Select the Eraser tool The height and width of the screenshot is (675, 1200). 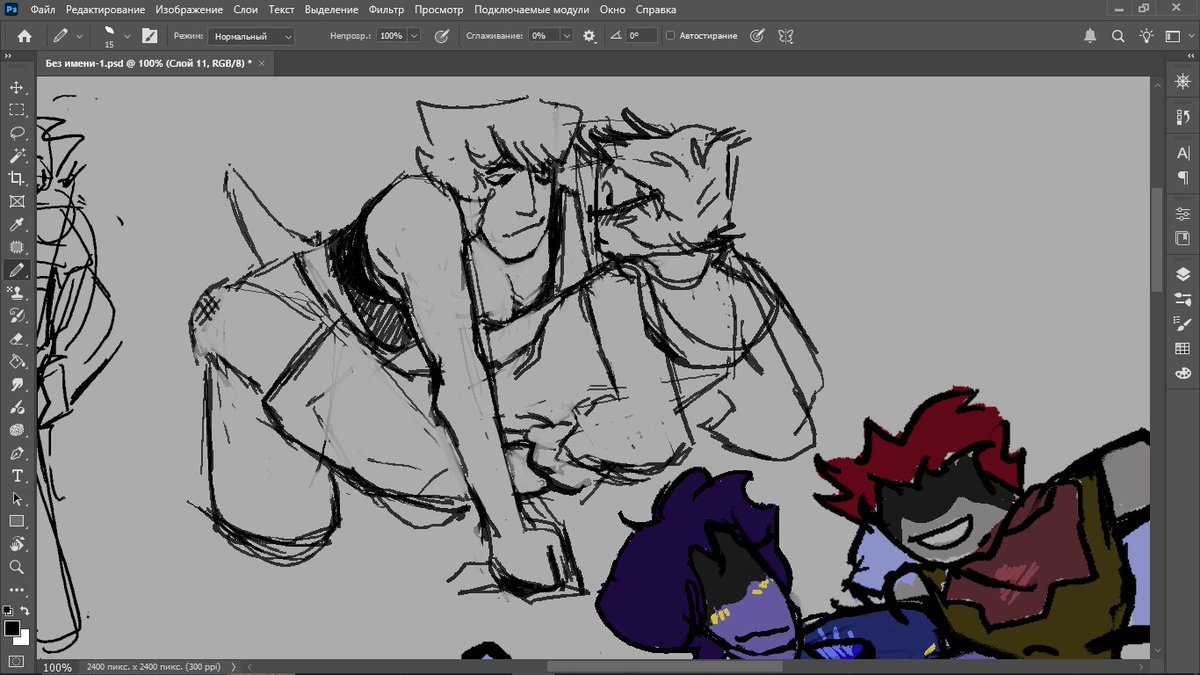(16, 338)
